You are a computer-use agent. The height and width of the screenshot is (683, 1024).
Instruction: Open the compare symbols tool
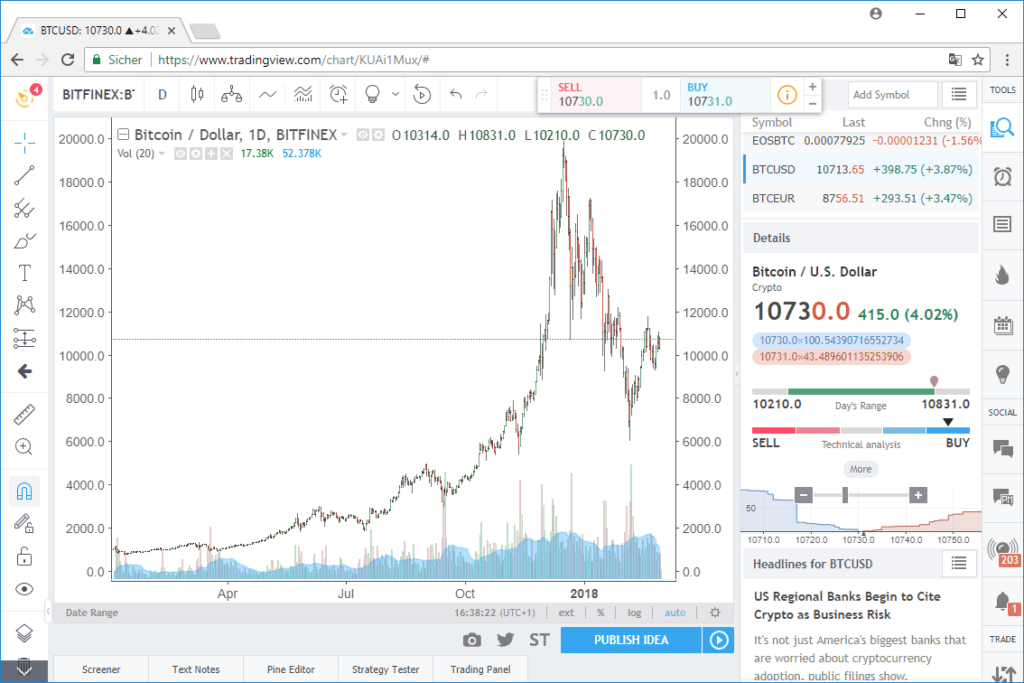pos(231,95)
